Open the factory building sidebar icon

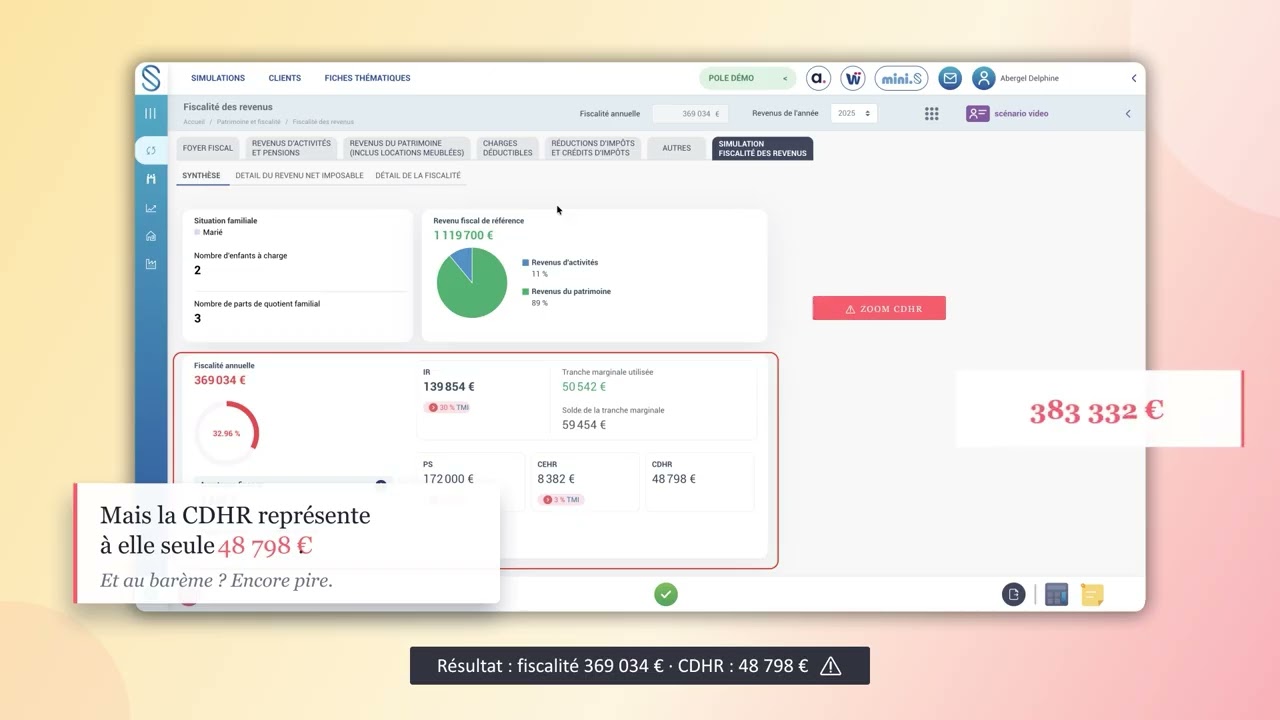click(151, 264)
